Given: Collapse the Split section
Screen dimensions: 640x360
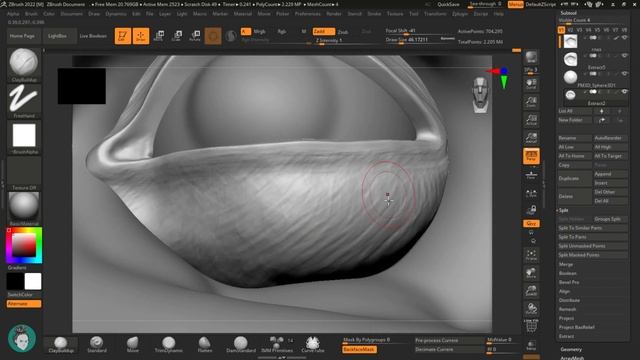Looking at the screenshot, I should click(563, 210).
